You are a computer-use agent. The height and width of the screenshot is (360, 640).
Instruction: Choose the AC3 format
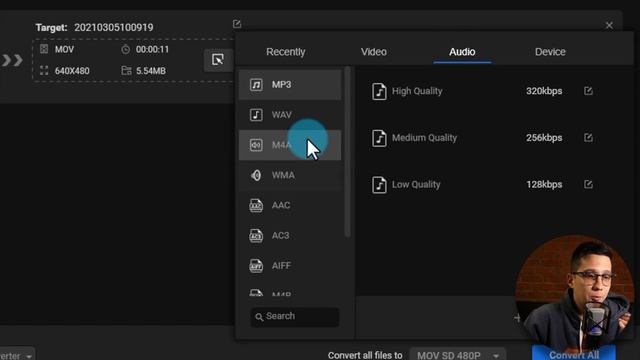(x=290, y=235)
